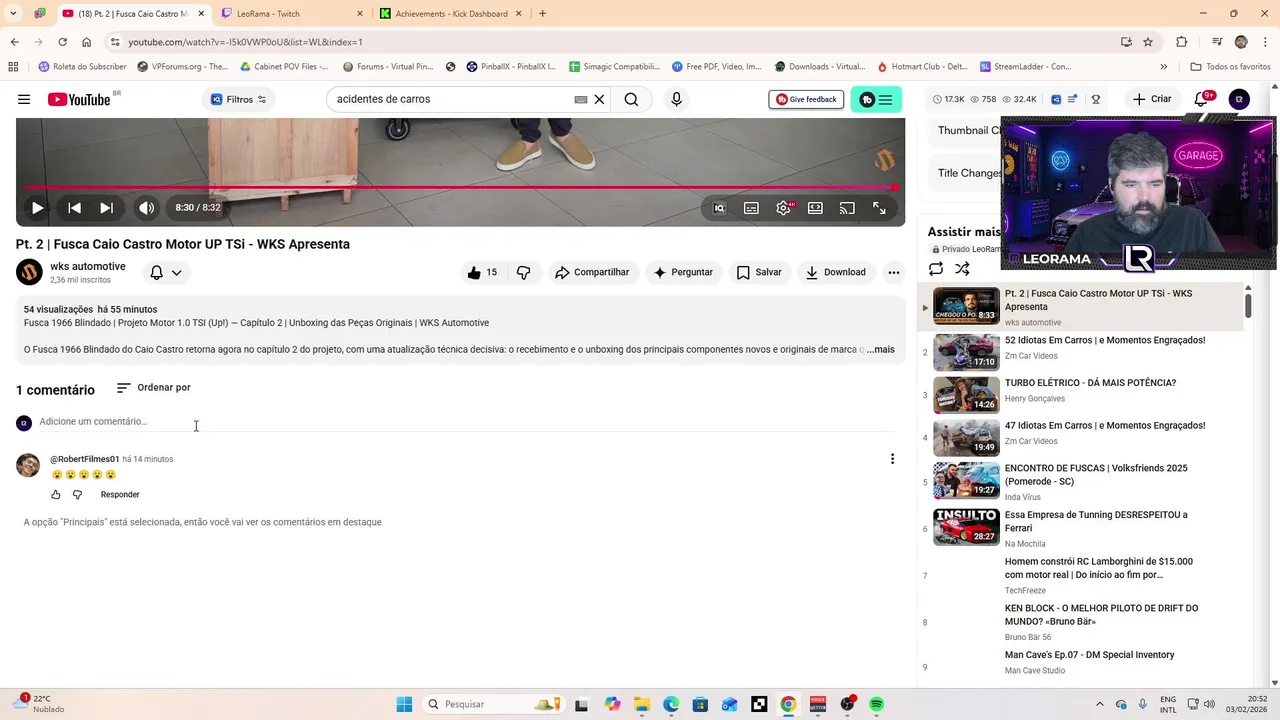Open the Filtros filter button
This screenshot has height=720, width=1280.
[x=238, y=99]
